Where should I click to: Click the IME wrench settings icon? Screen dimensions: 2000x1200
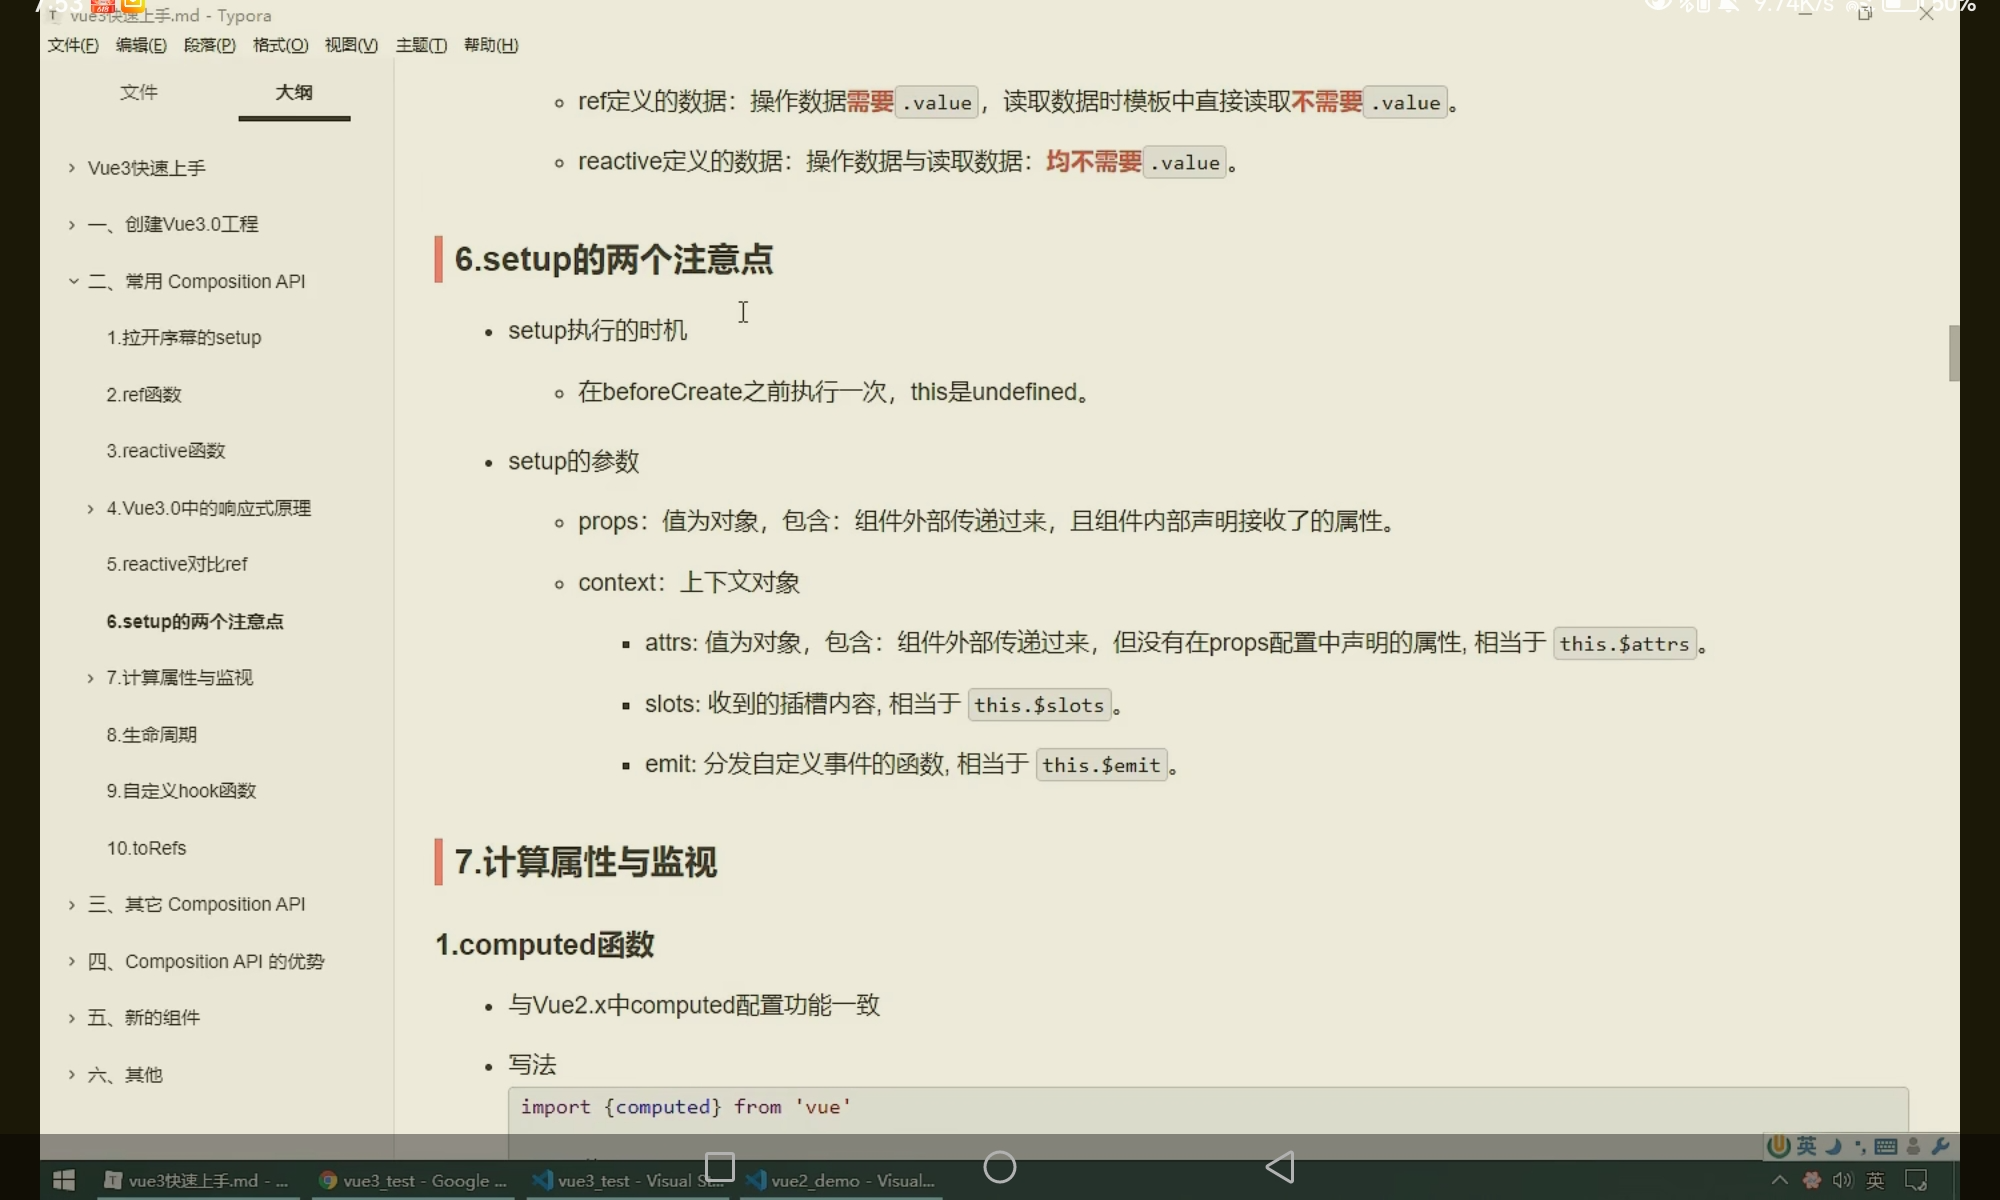[1941, 1147]
